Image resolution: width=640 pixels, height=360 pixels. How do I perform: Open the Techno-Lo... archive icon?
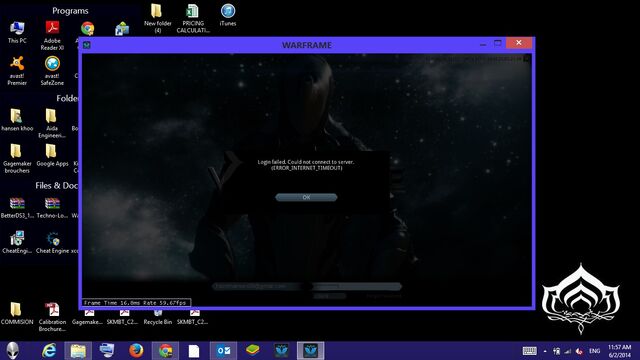coord(52,207)
